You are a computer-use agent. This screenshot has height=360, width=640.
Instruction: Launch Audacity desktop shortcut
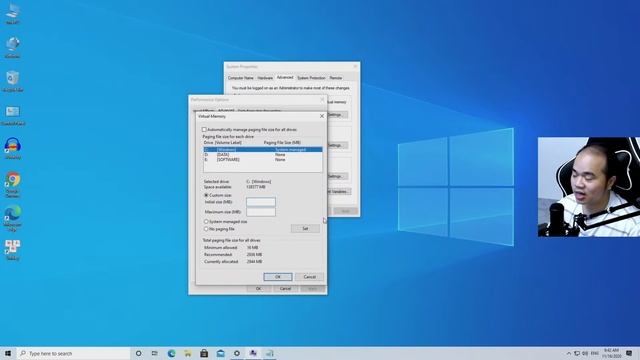[13, 149]
